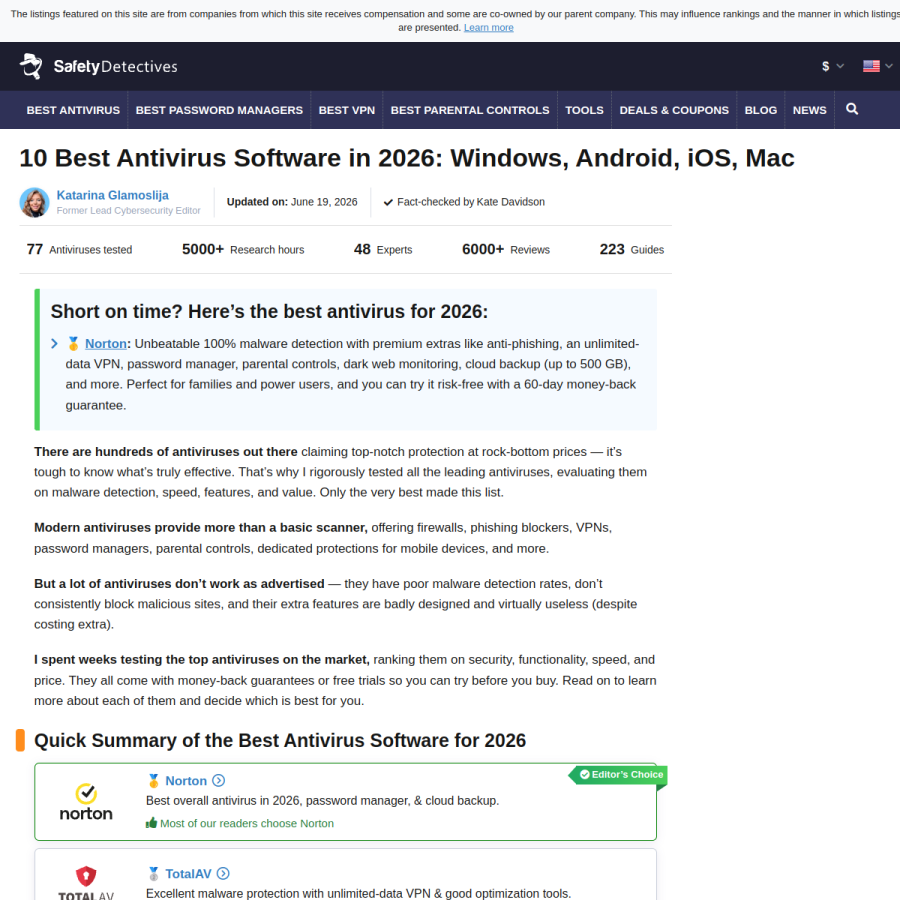
Task: Open the Best Password Managers menu
Action: click(x=219, y=110)
